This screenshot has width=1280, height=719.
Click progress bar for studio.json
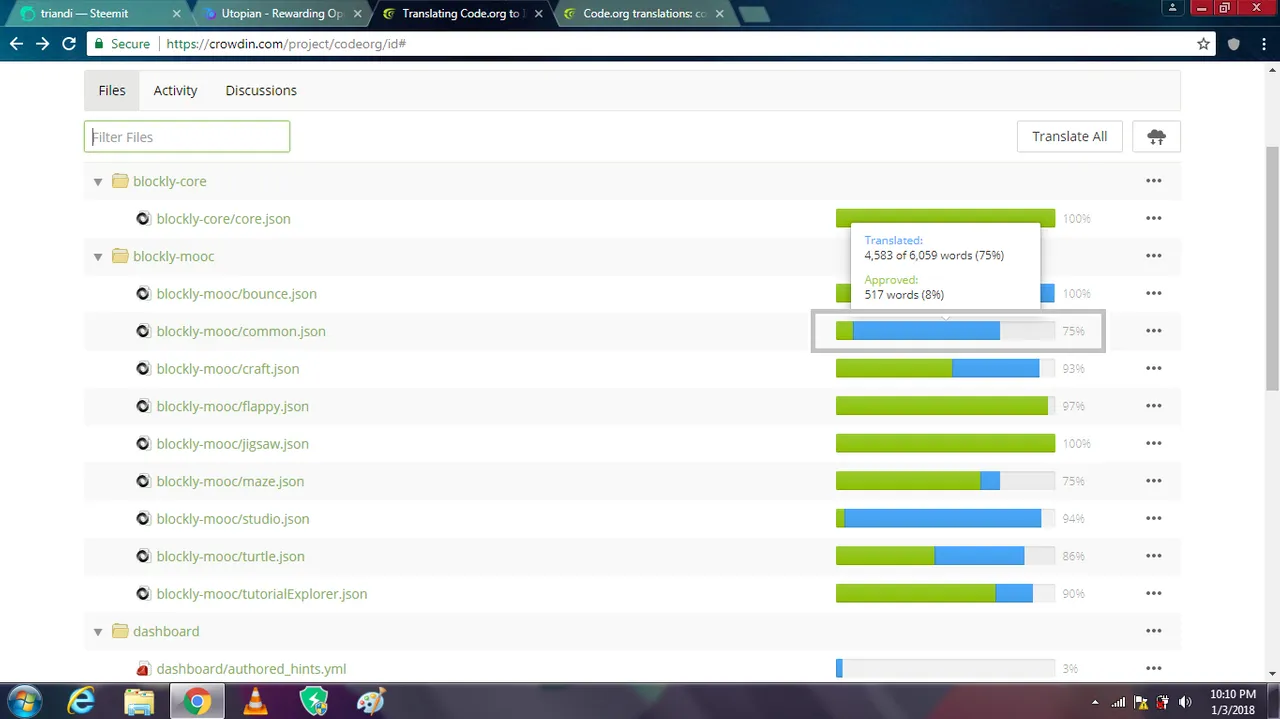(945, 519)
